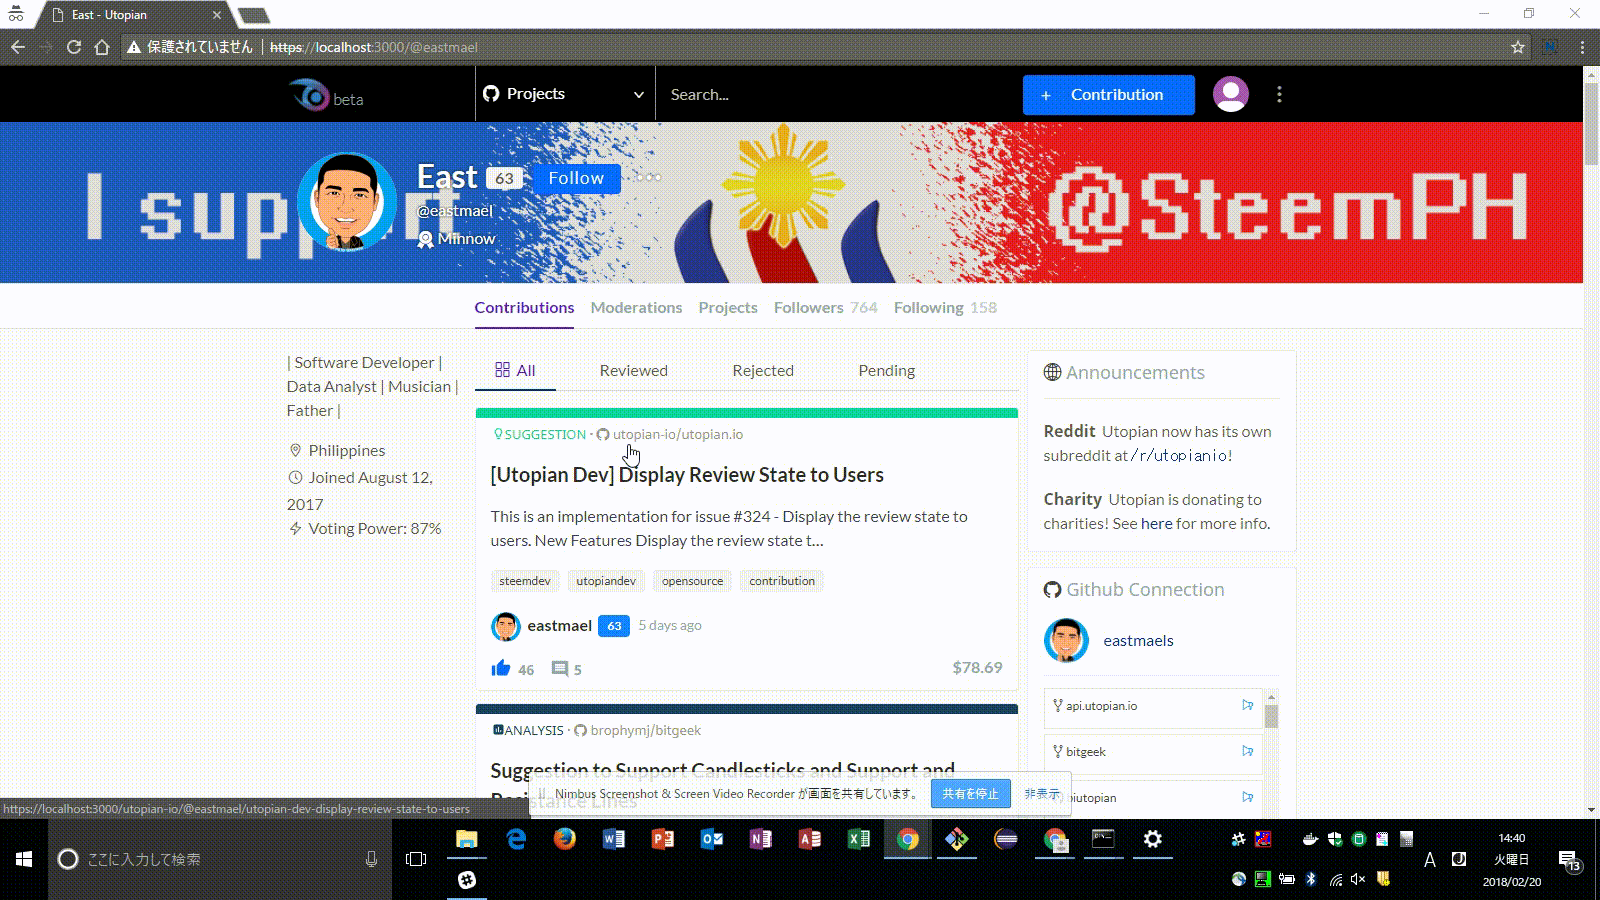
Task: Click the eastmaels Github account
Action: [x=1138, y=641]
